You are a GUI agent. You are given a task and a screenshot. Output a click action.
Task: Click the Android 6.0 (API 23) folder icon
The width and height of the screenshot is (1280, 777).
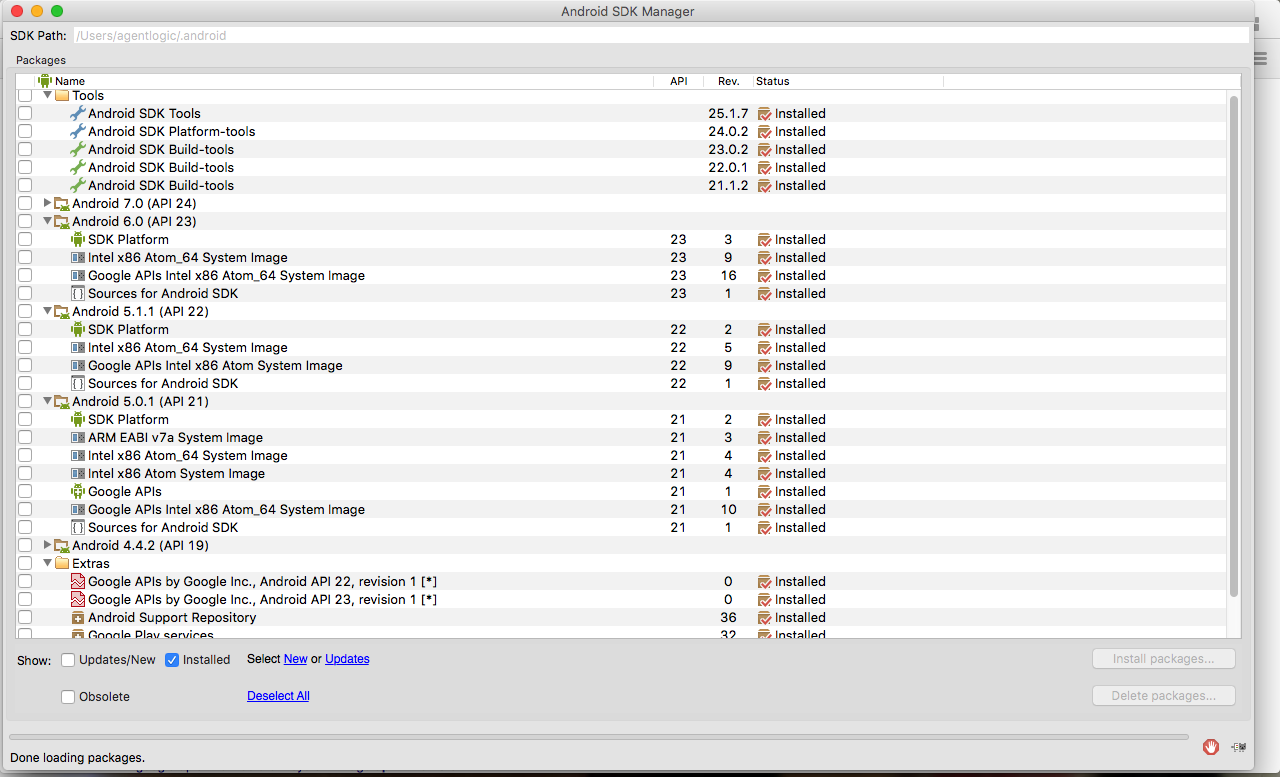point(62,221)
